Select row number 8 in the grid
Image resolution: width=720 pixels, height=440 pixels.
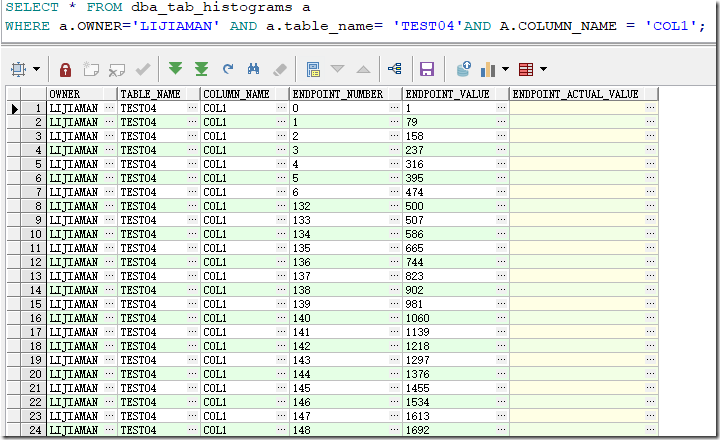(x=34, y=206)
